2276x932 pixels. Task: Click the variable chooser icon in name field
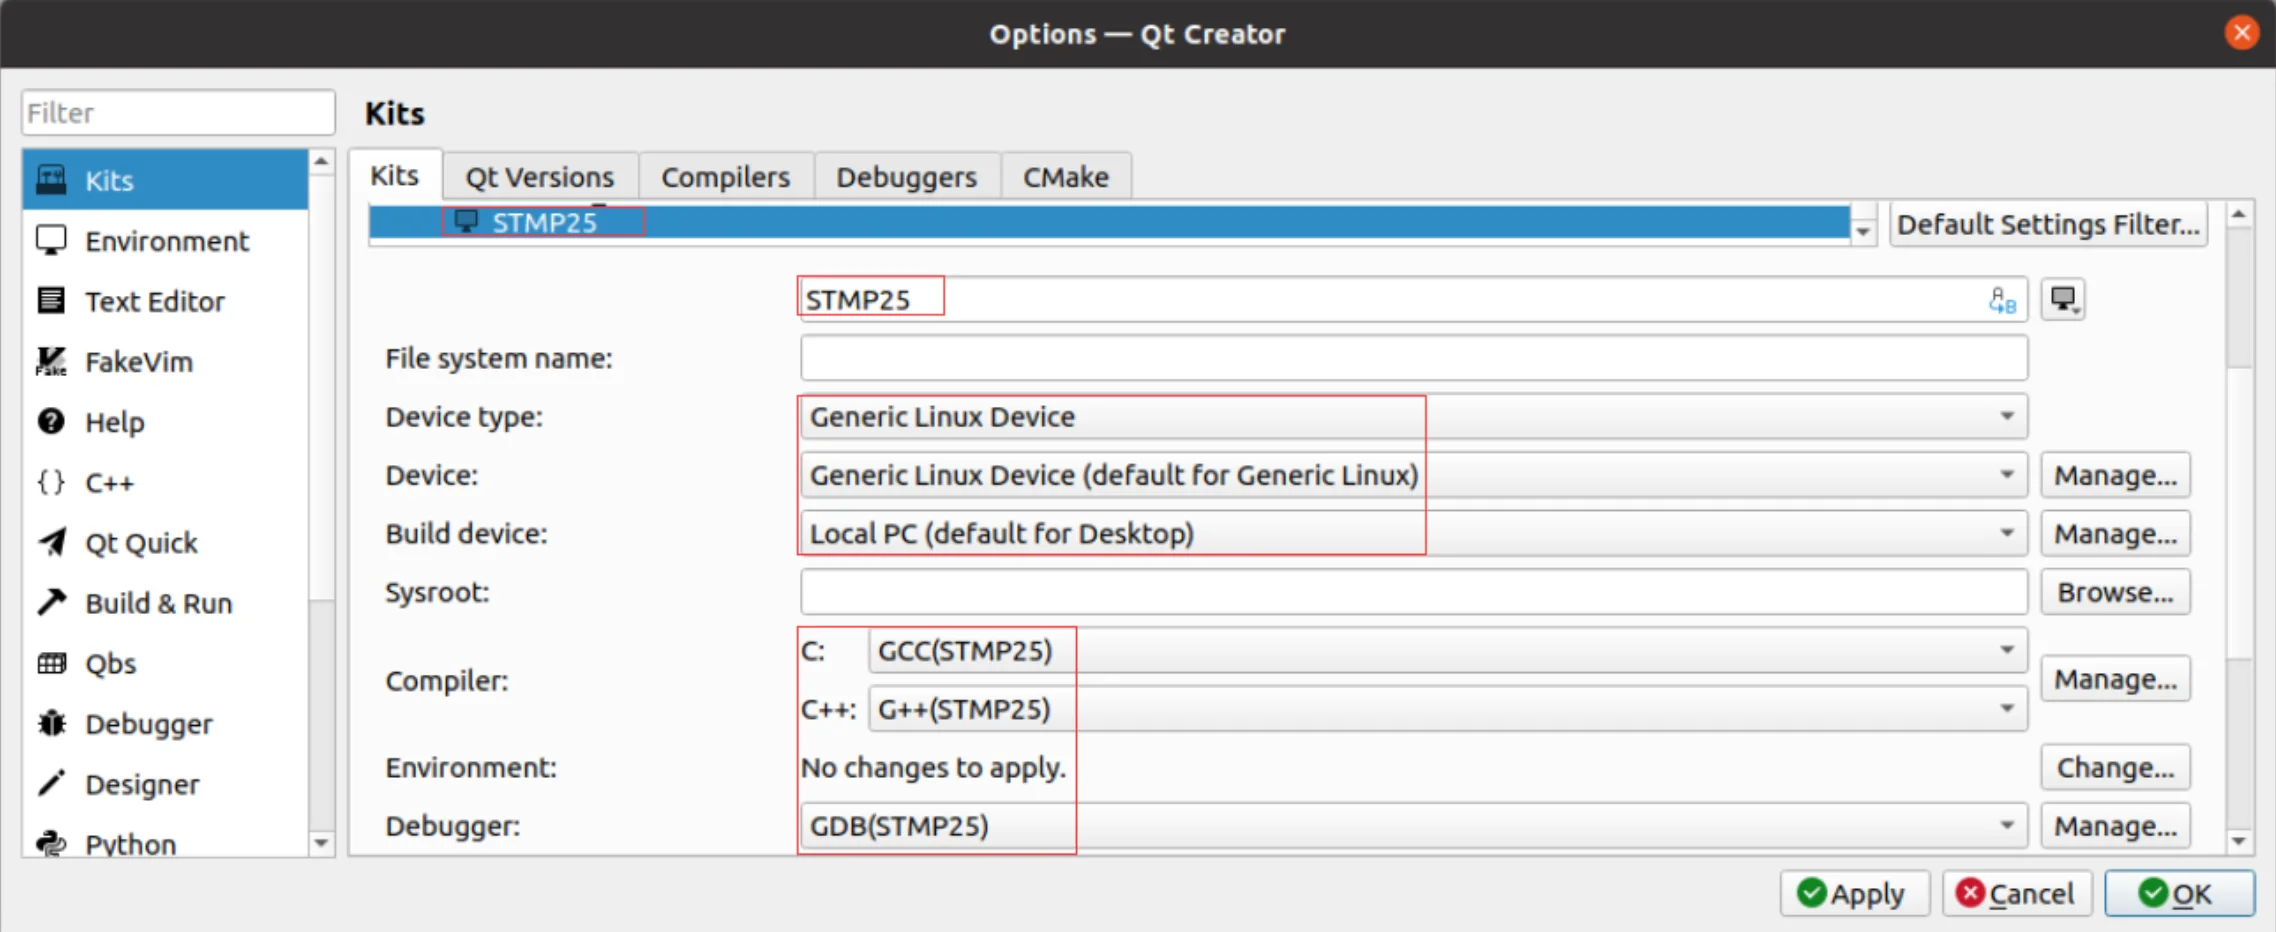pos(2002,300)
